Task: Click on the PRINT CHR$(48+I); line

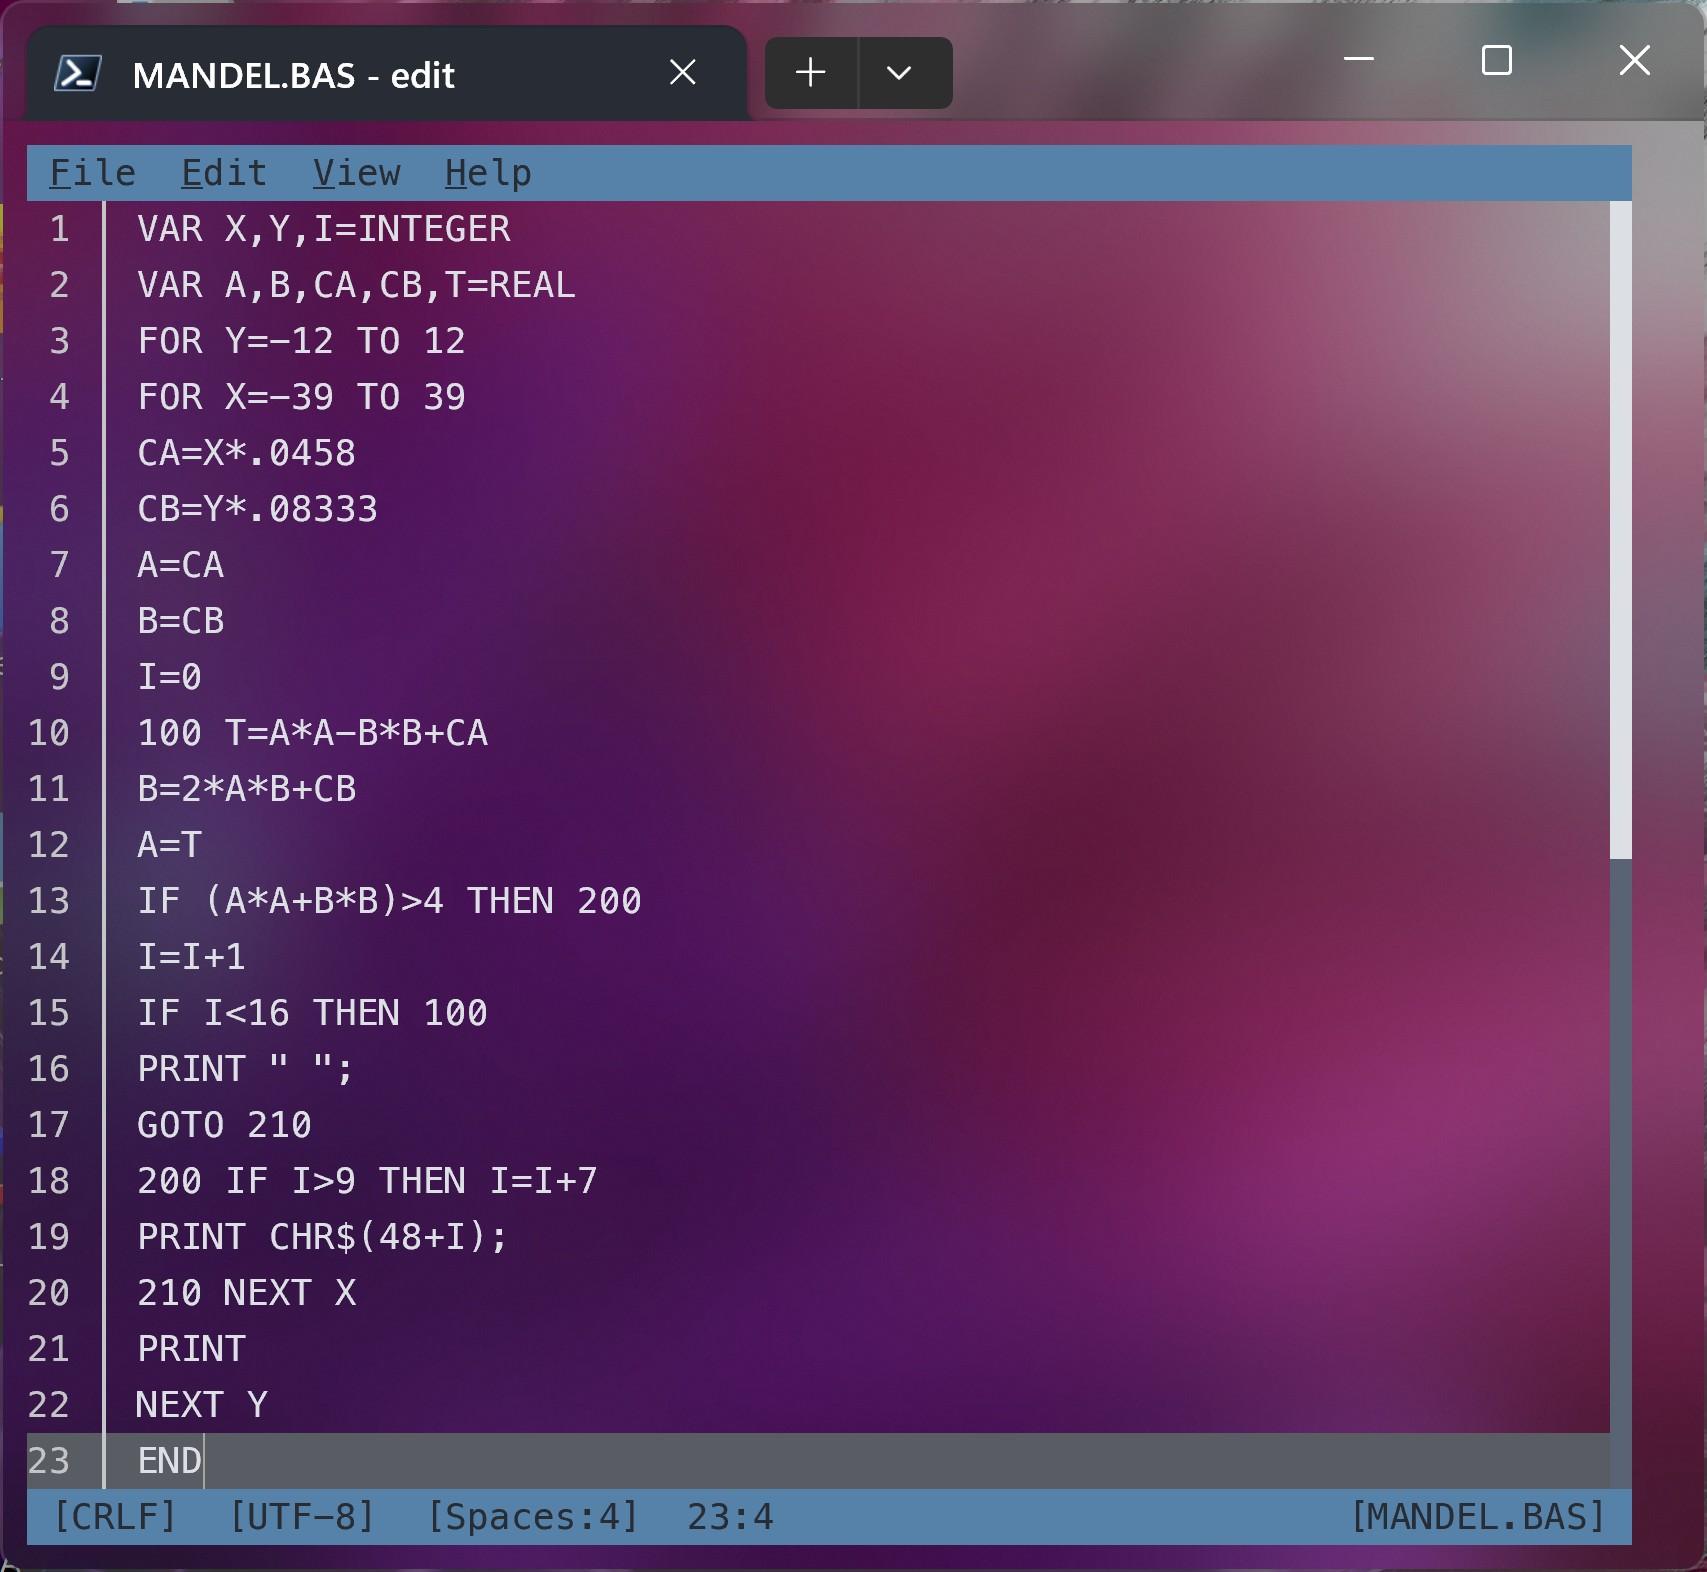Action: click(x=322, y=1237)
